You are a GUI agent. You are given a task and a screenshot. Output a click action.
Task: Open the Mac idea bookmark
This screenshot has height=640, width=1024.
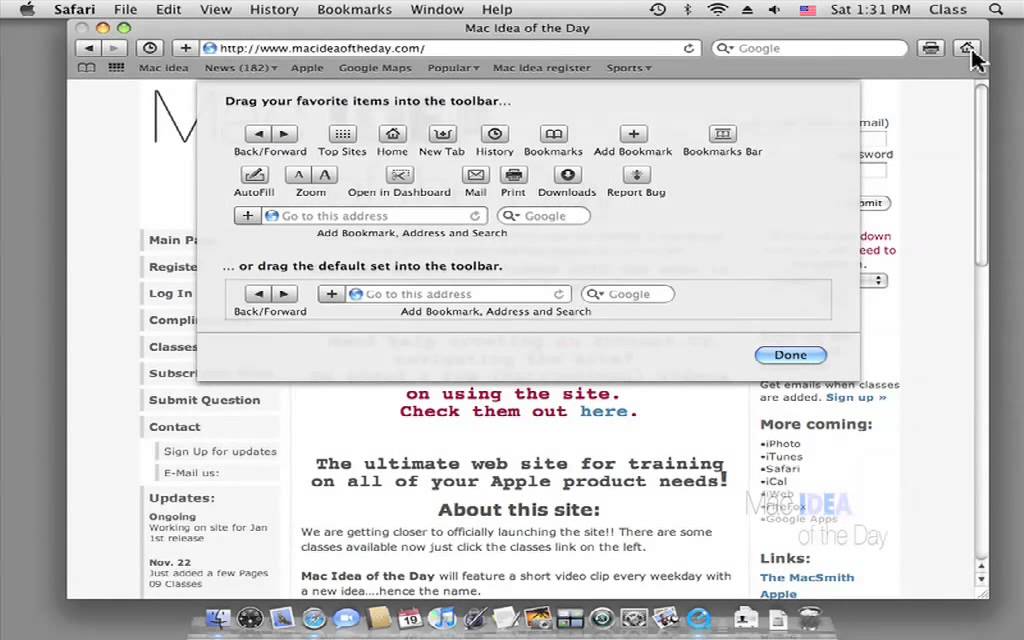[x=163, y=68]
